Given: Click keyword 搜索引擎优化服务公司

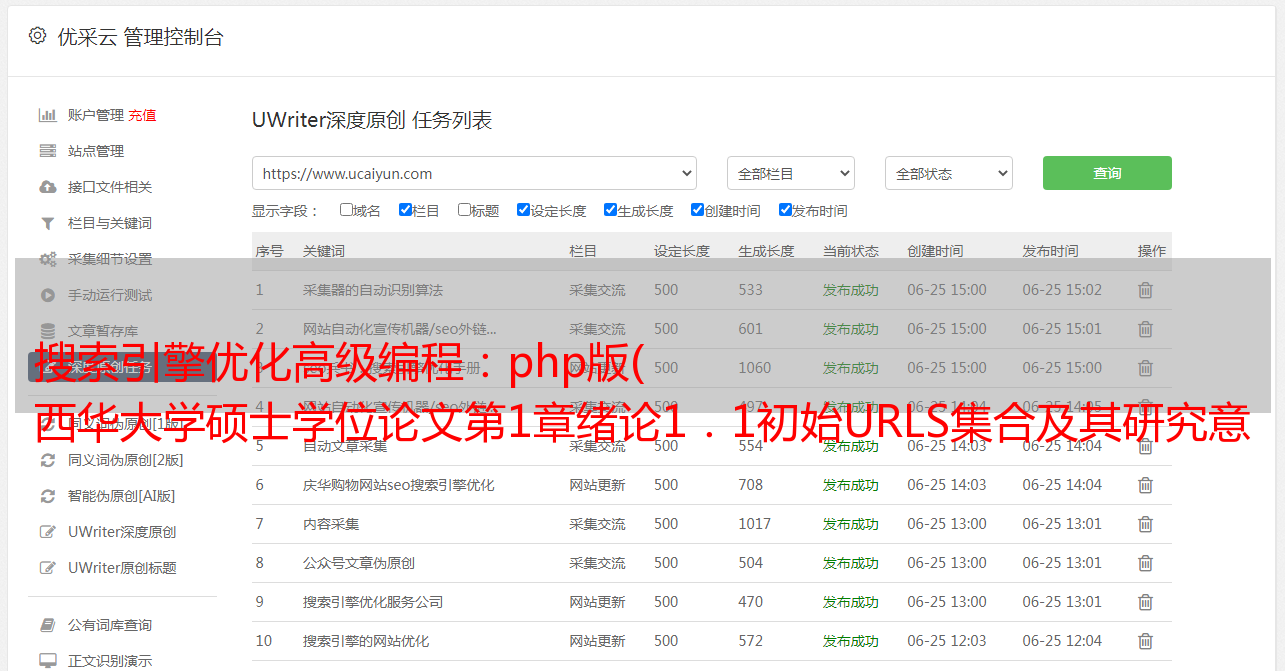Looking at the screenshot, I should click(x=373, y=602).
